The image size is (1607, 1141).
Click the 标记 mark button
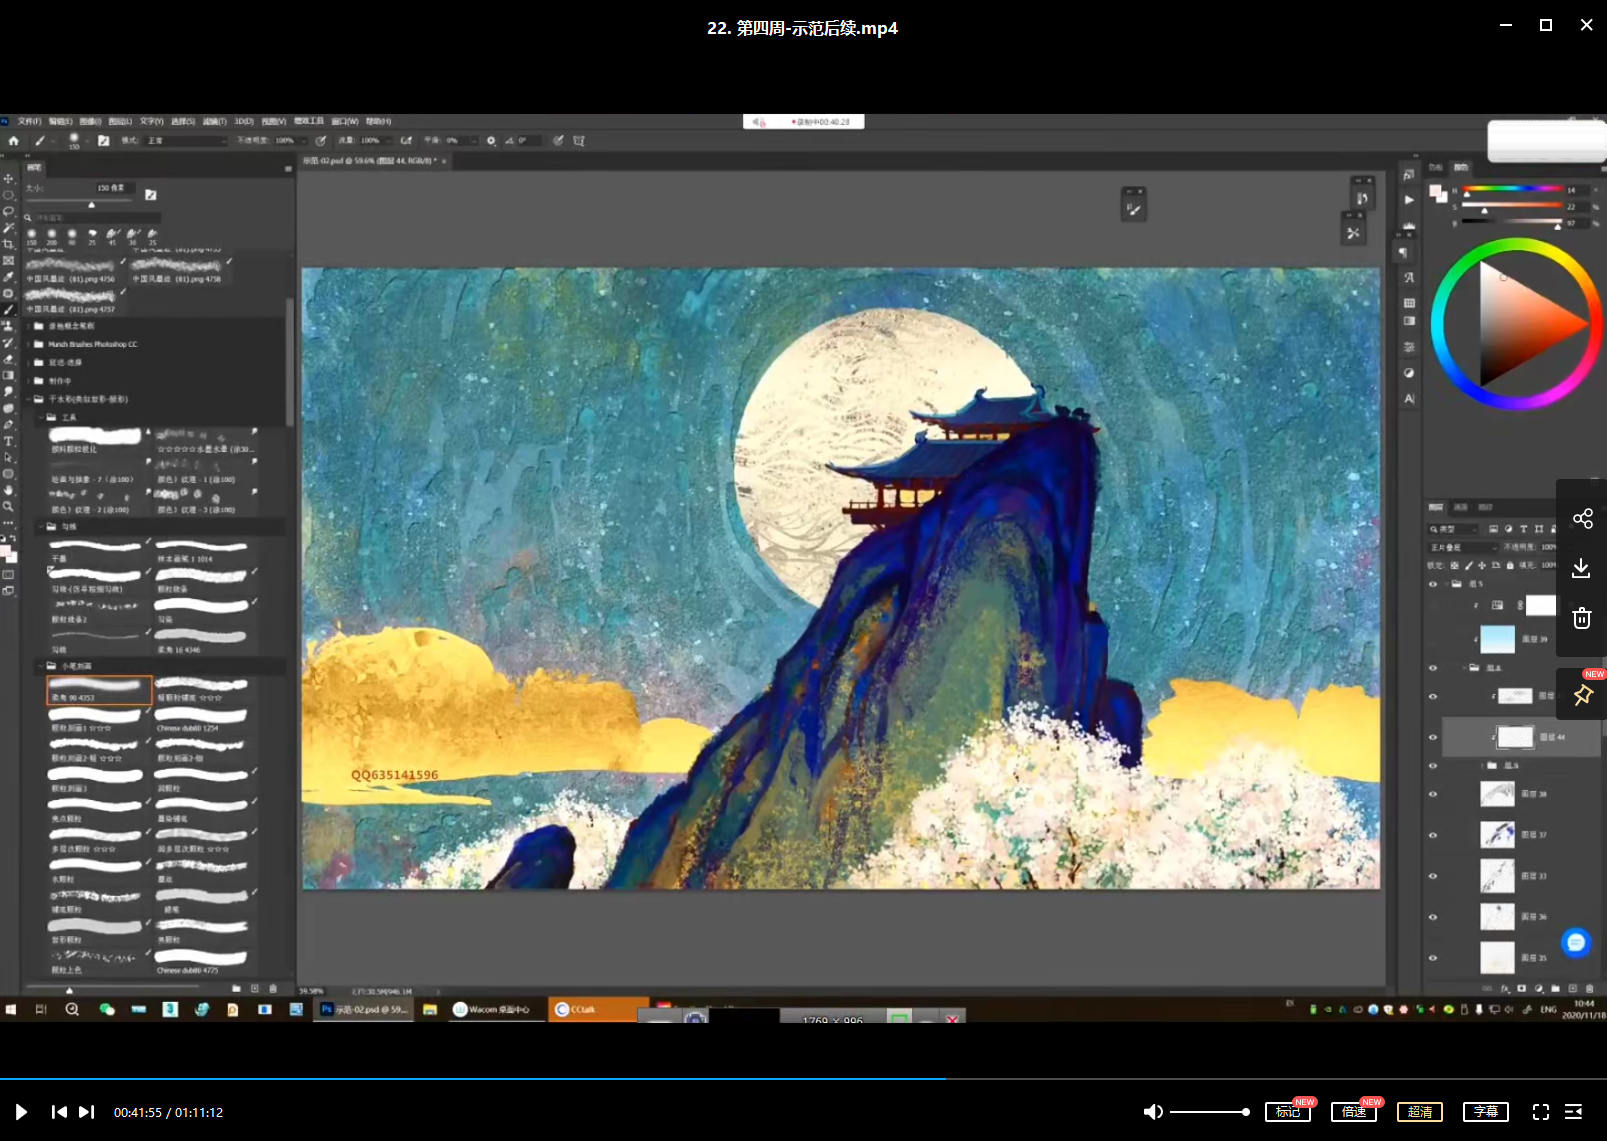click(1287, 1112)
